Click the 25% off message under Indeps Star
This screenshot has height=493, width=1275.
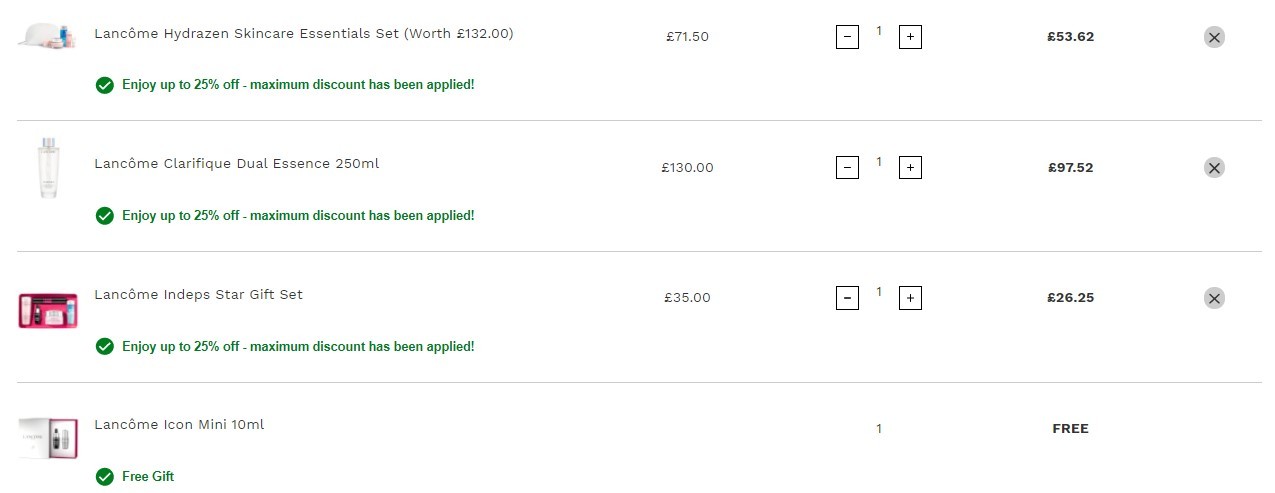click(x=298, y=346)
